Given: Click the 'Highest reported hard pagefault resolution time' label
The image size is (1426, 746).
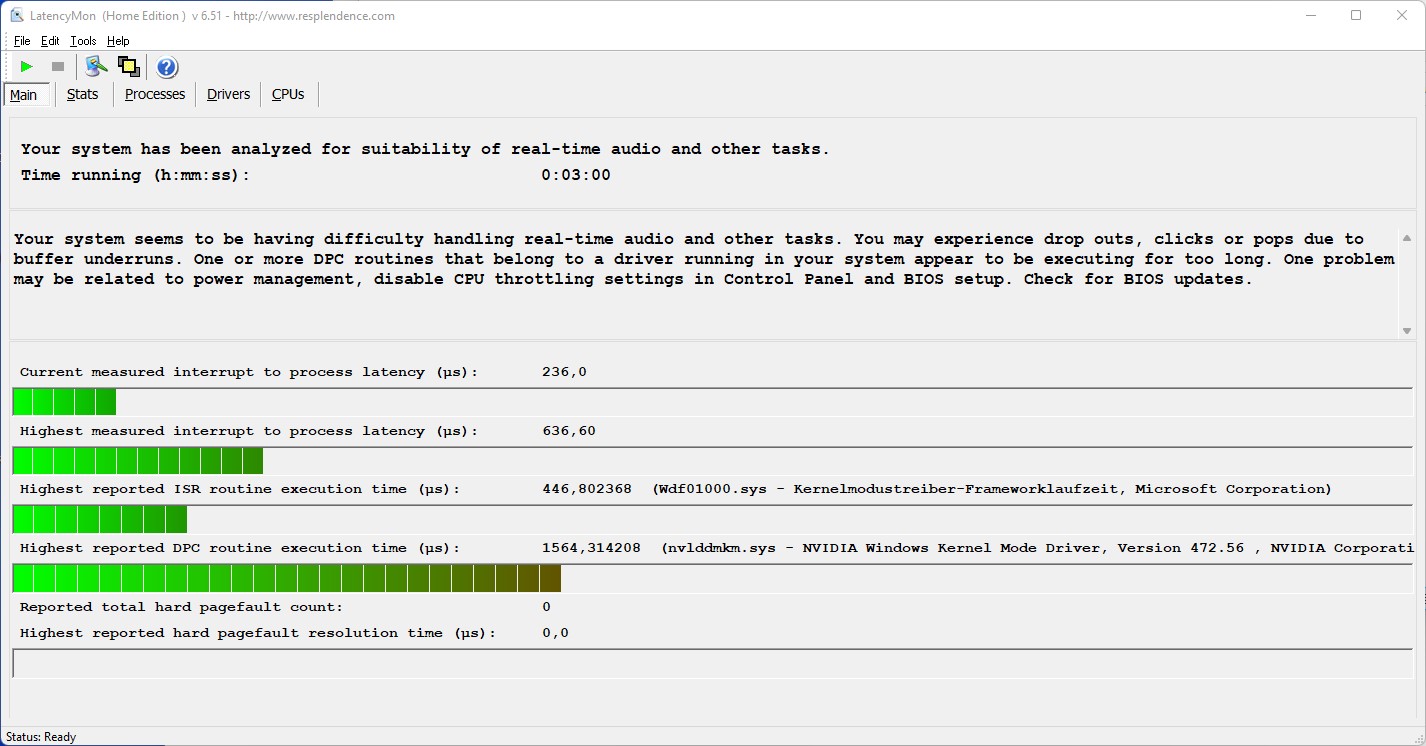Looking at the screenshot, I should click(258, 633).
